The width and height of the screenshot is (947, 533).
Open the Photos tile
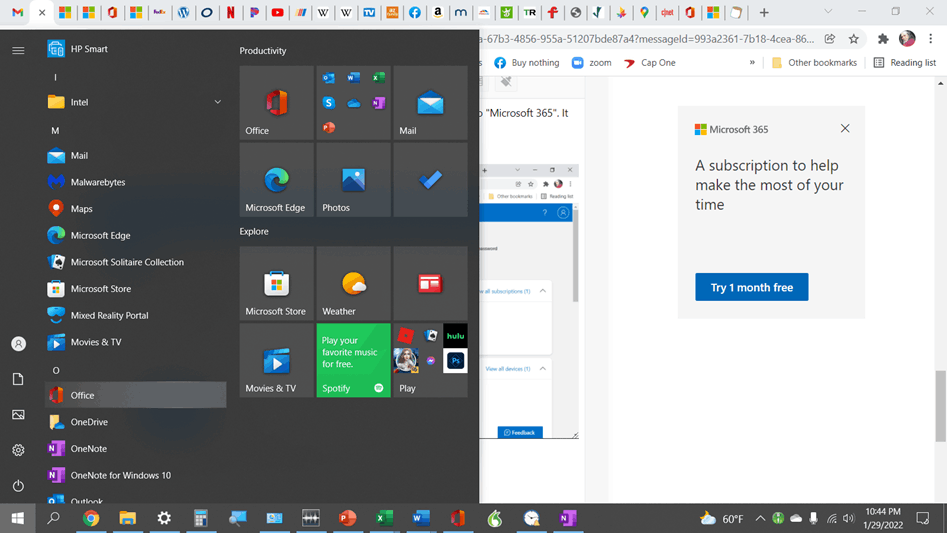pos(353,180)
